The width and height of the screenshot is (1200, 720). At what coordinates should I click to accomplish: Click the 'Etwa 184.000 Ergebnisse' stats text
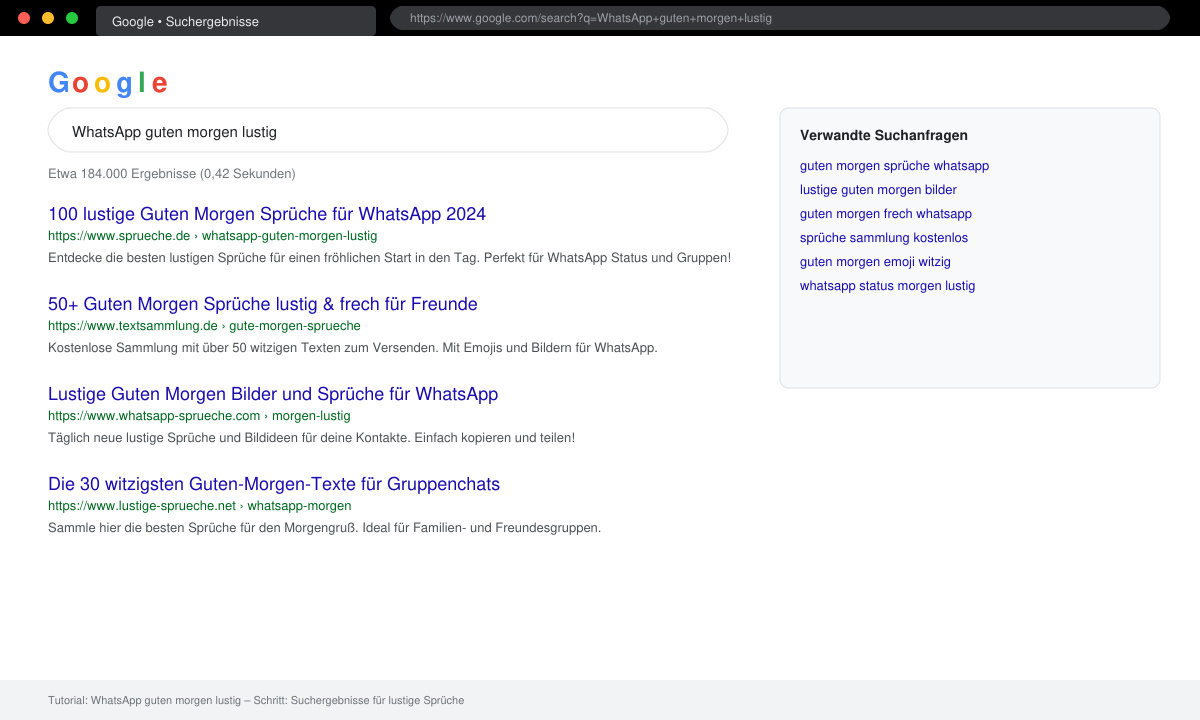(172, 174)
